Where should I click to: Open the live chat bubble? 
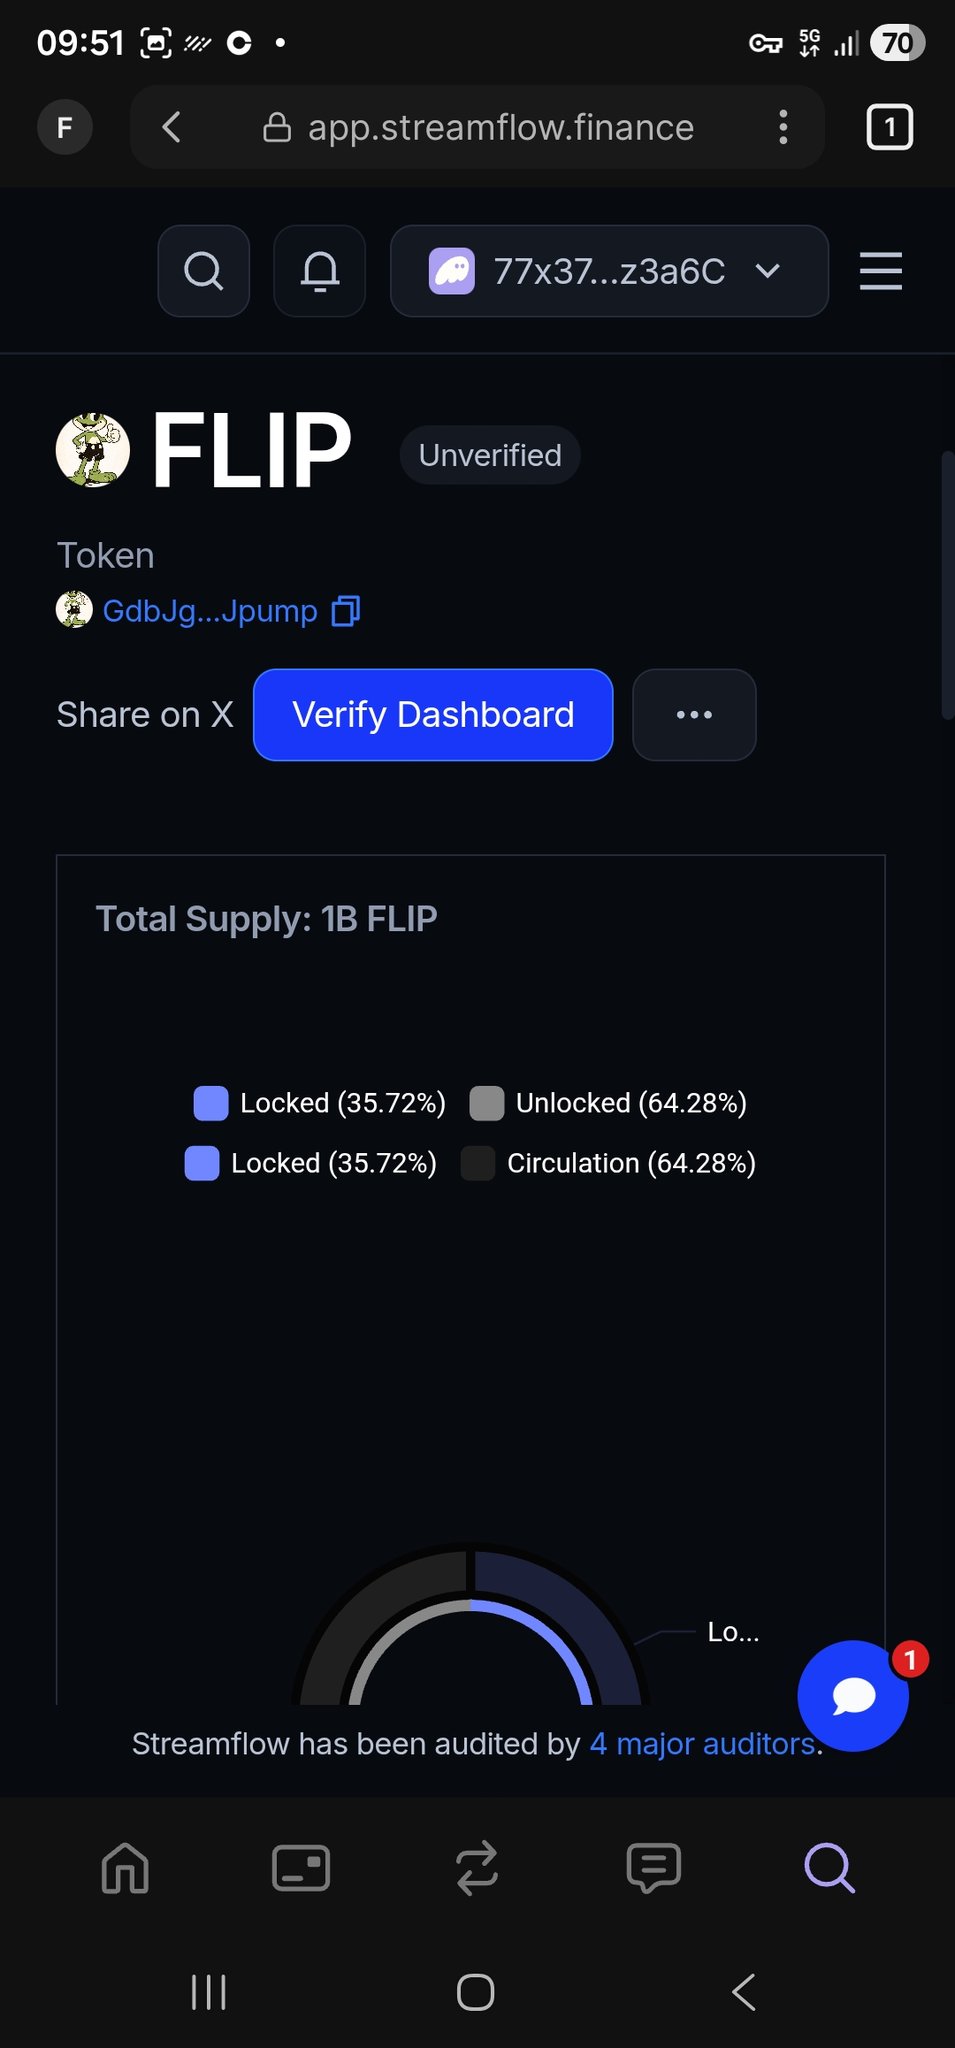pos(853,1696)
